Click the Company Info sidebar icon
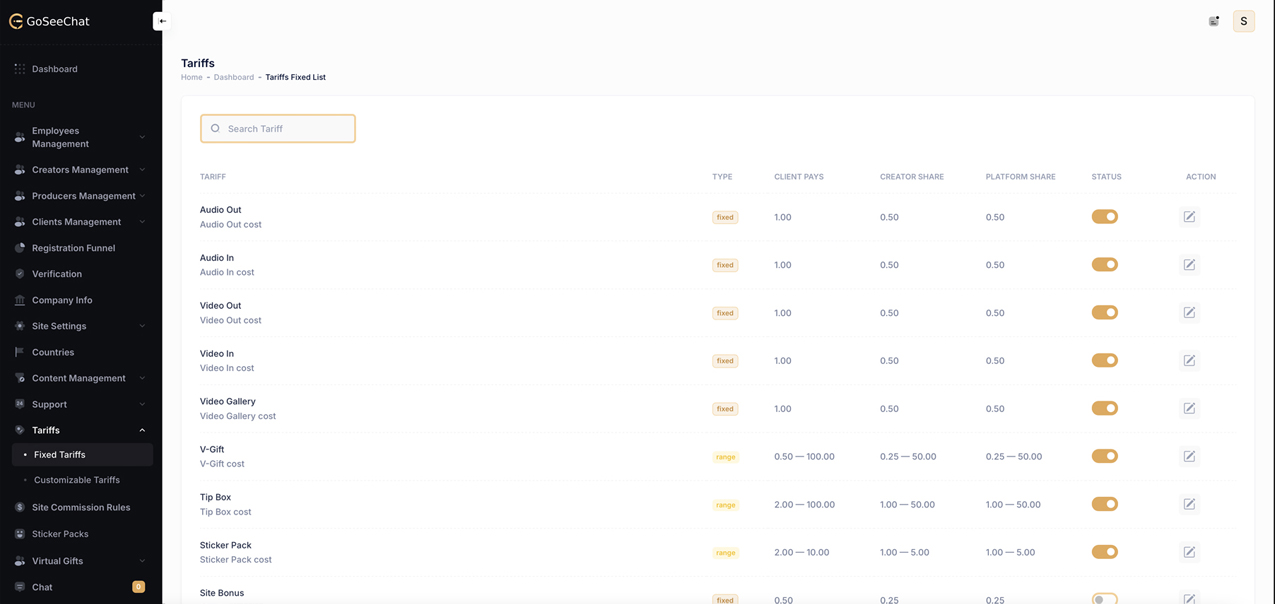The image size is (1275, 604). 20,300
